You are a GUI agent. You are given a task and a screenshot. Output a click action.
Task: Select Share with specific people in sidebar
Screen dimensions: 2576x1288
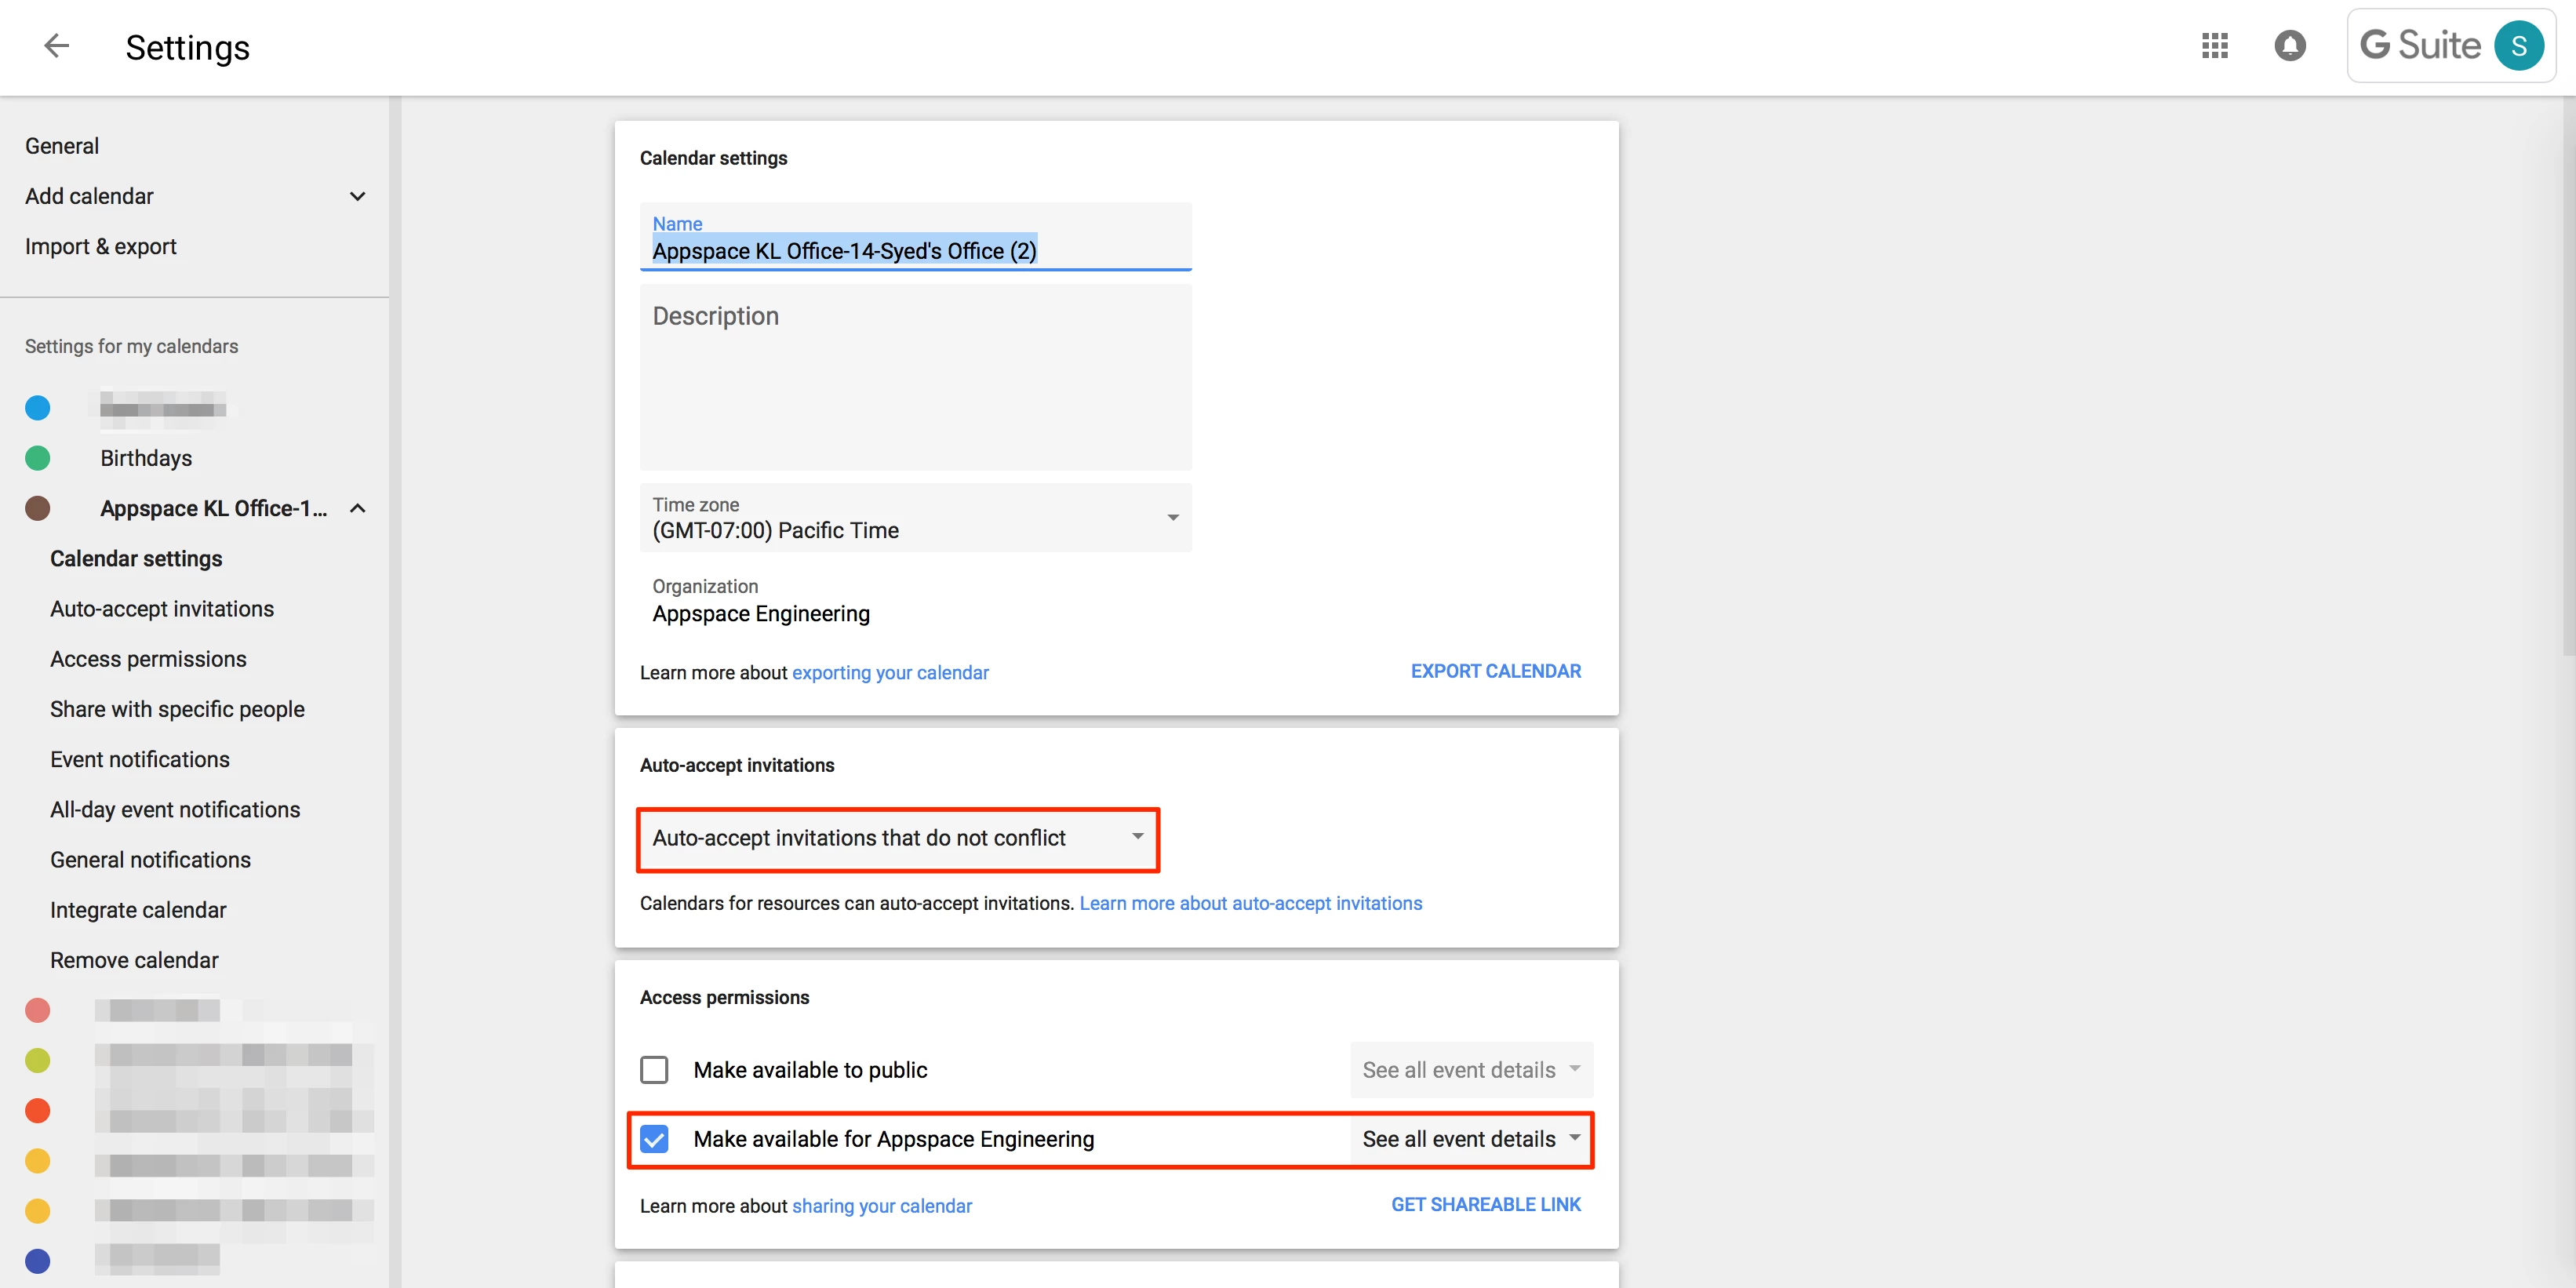177,709
